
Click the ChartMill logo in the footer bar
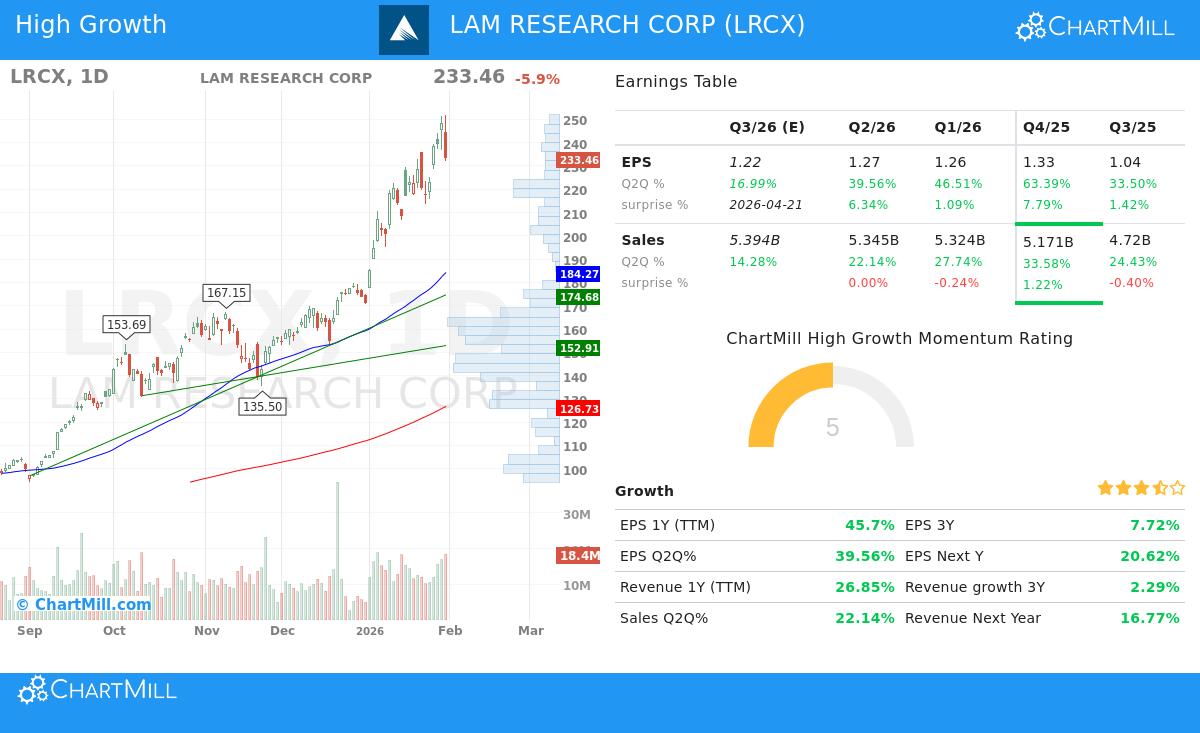(x=96, y=689)
